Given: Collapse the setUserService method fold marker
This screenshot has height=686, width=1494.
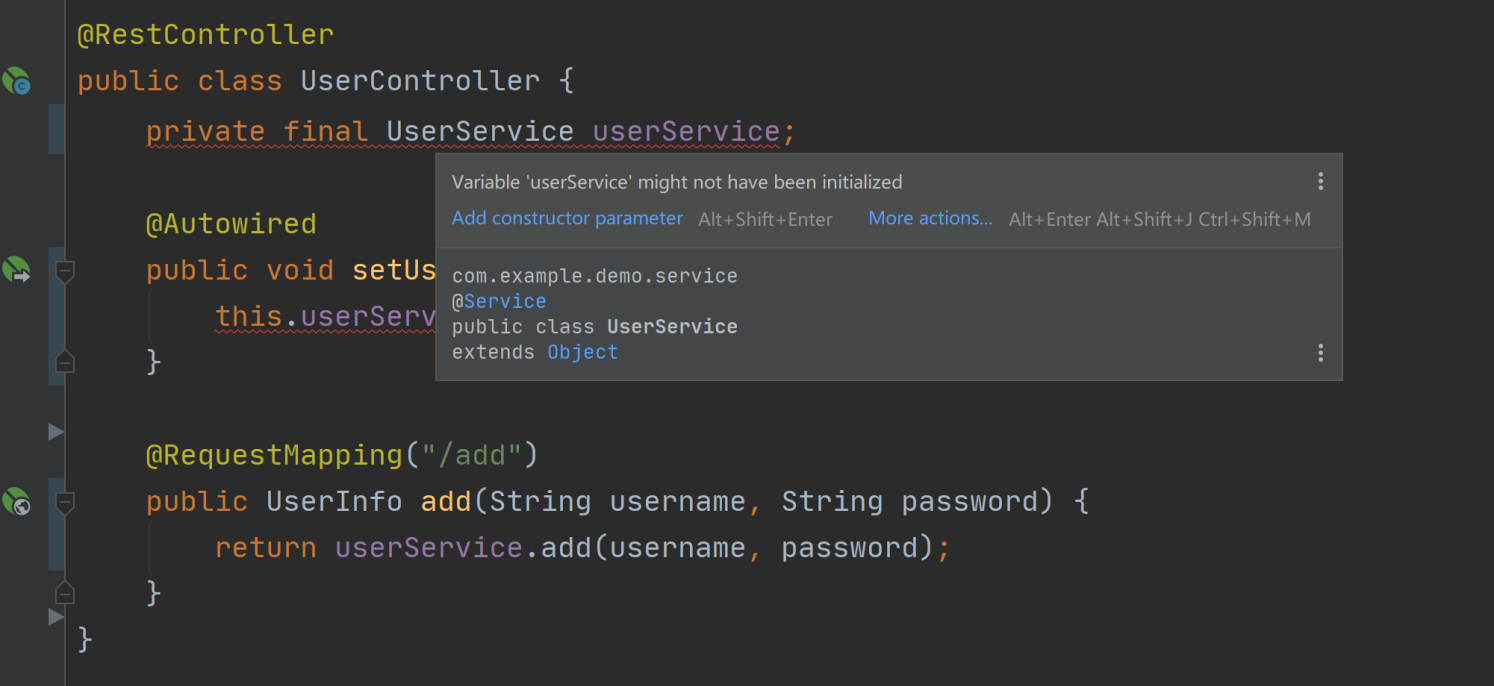Looking at the screenshot, I should coord(65,271).
